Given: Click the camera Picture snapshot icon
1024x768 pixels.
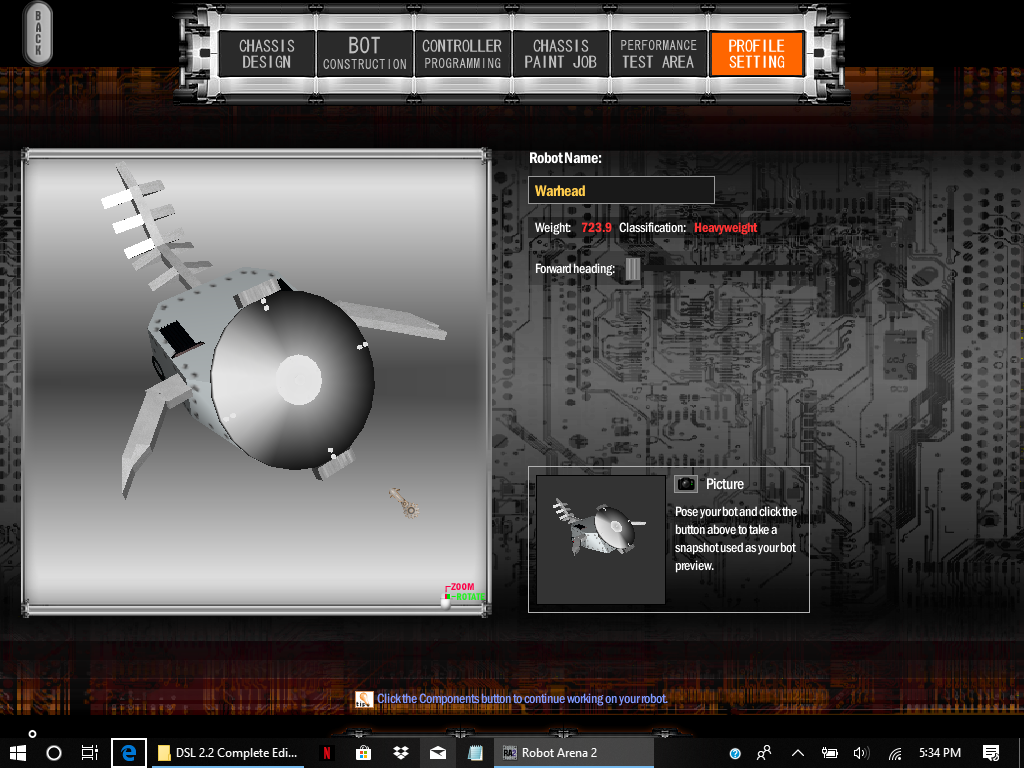Looking at the screenshot, I should (686, 484).
